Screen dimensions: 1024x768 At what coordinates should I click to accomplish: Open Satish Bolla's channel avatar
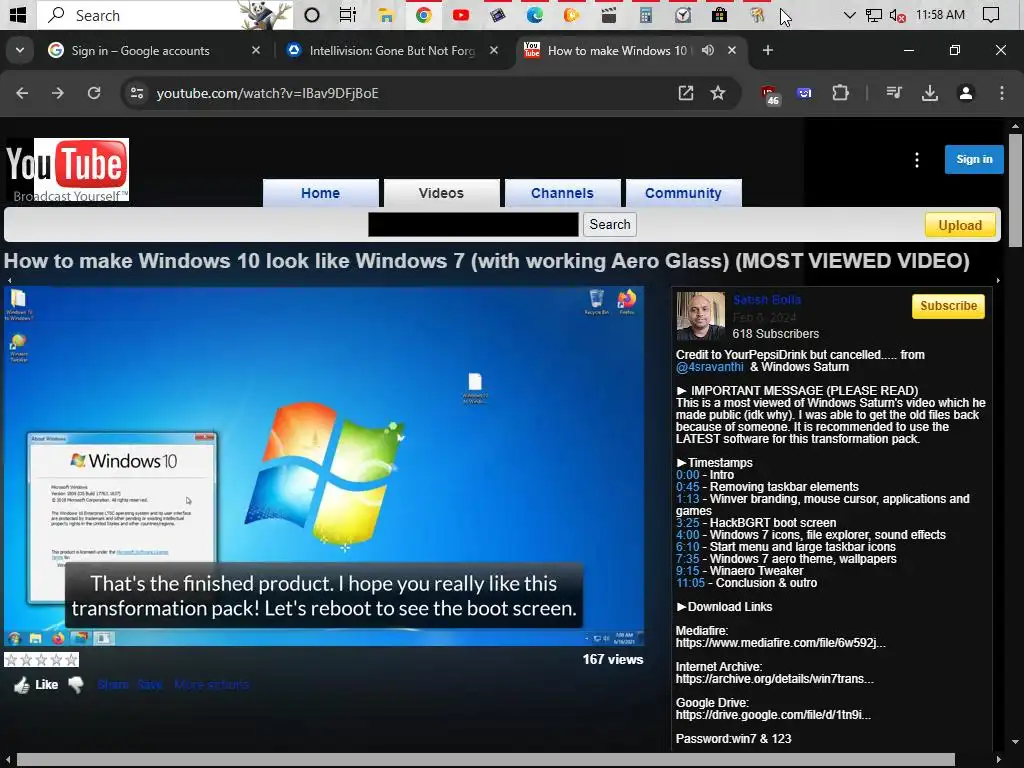[701, 316]
